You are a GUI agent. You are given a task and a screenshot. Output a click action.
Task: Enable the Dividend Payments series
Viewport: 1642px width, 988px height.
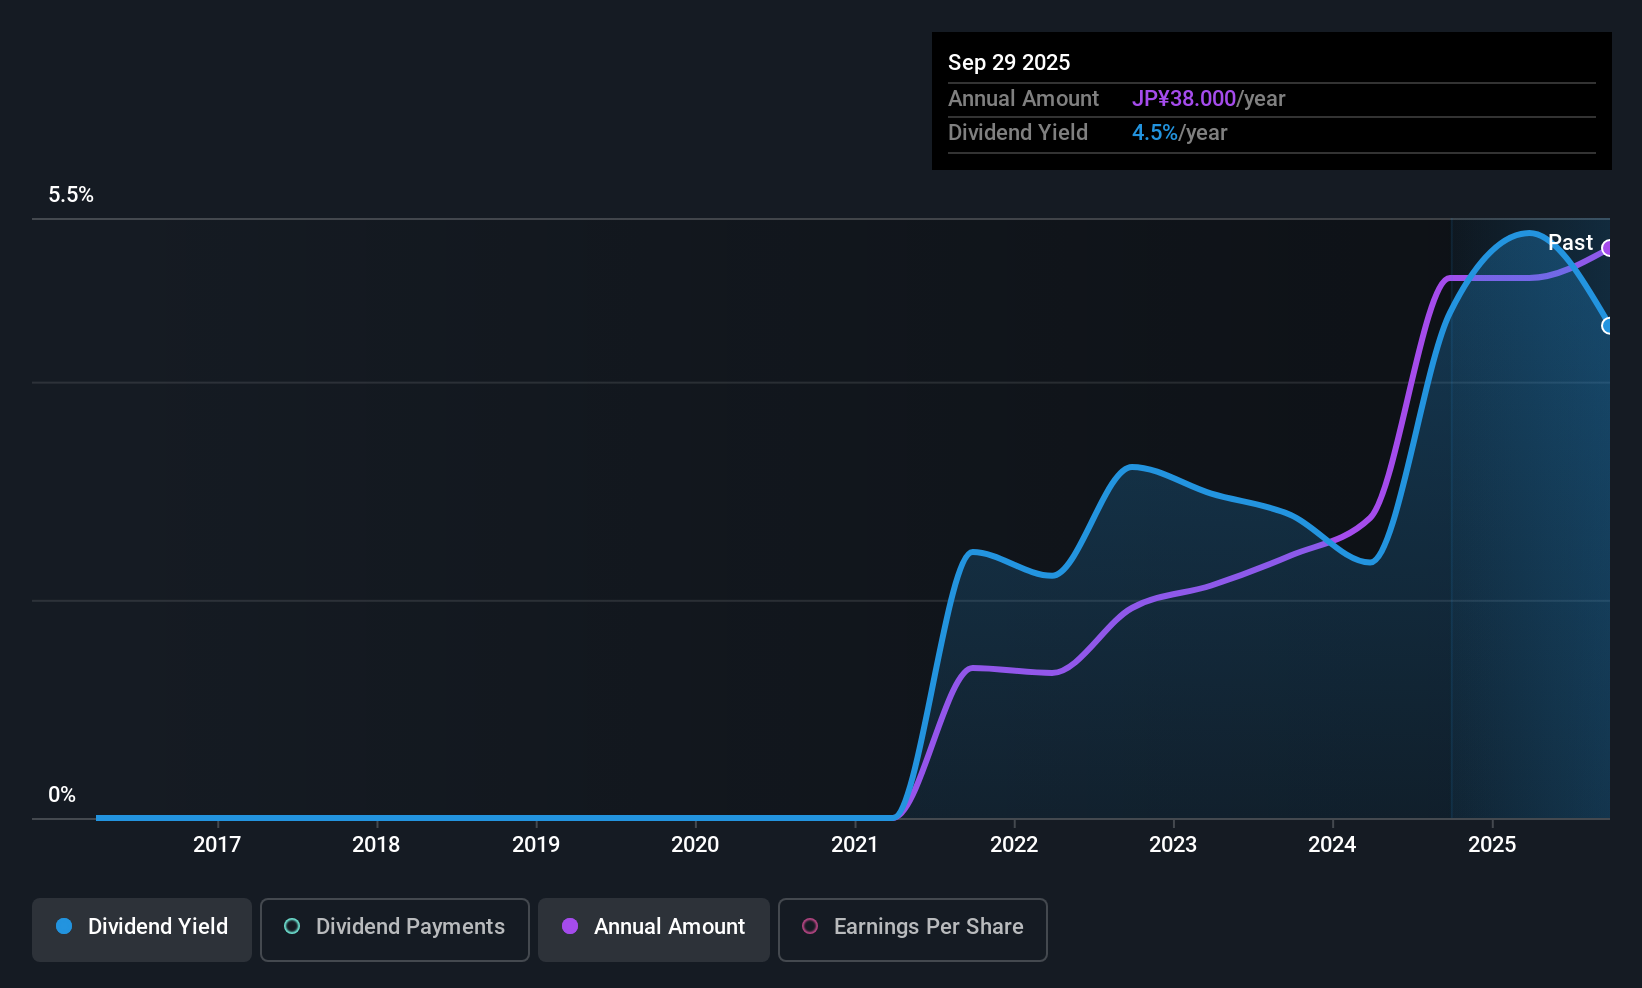395,929
